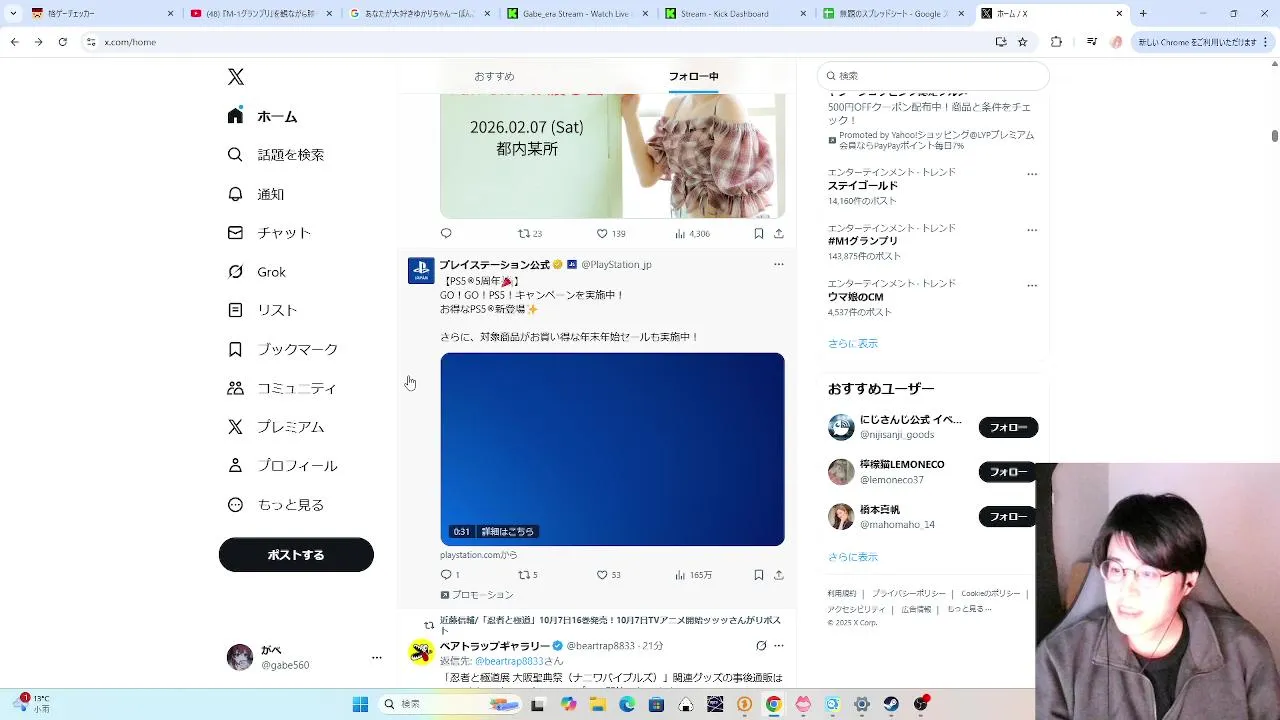This screenshot has width=1280, height=720.
Task: View analytics showing 4,306 views
Action: (692, 233)
